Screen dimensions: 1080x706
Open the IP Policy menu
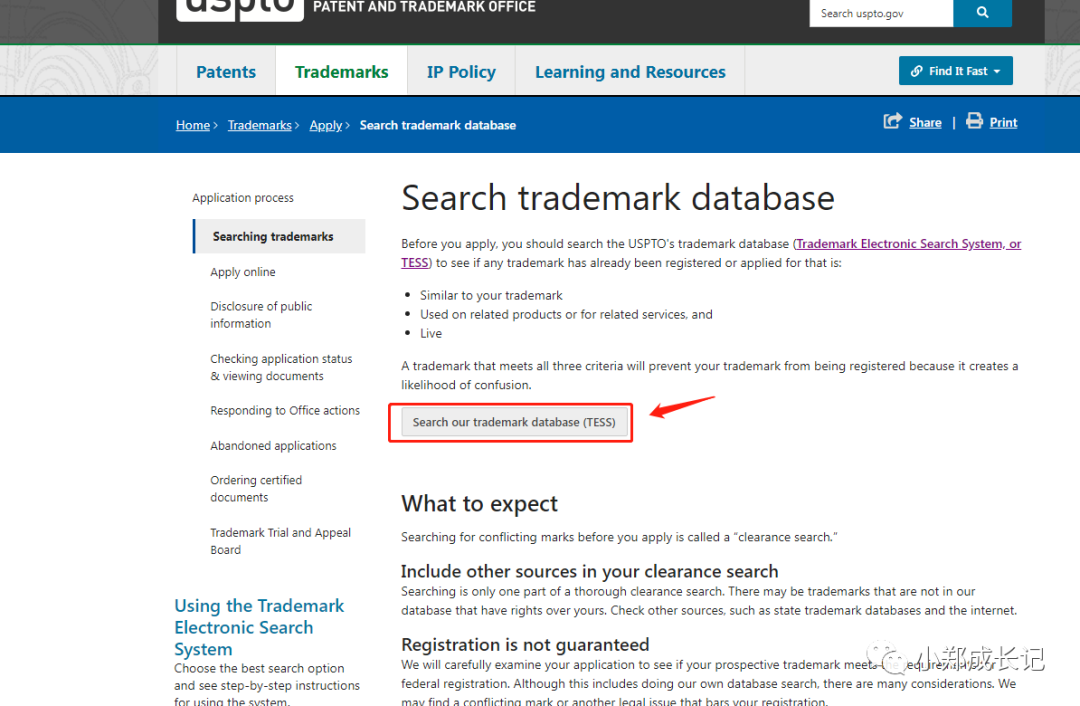pos(461,72)
